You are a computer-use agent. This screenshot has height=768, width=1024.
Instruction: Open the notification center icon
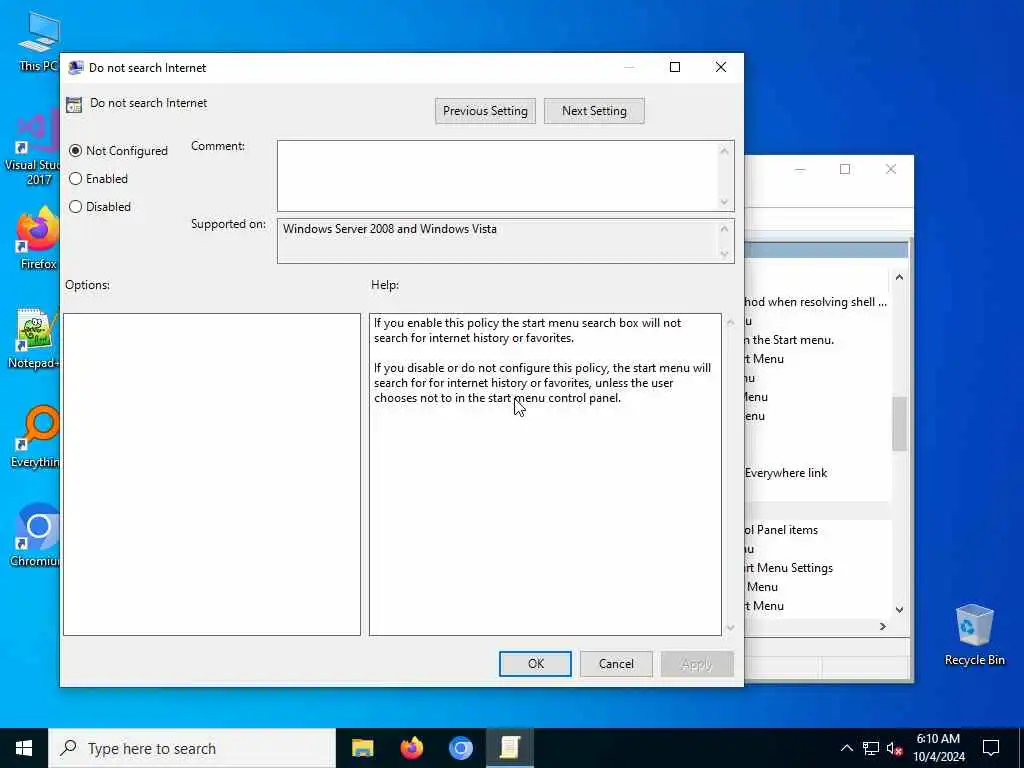click(991, 748)
